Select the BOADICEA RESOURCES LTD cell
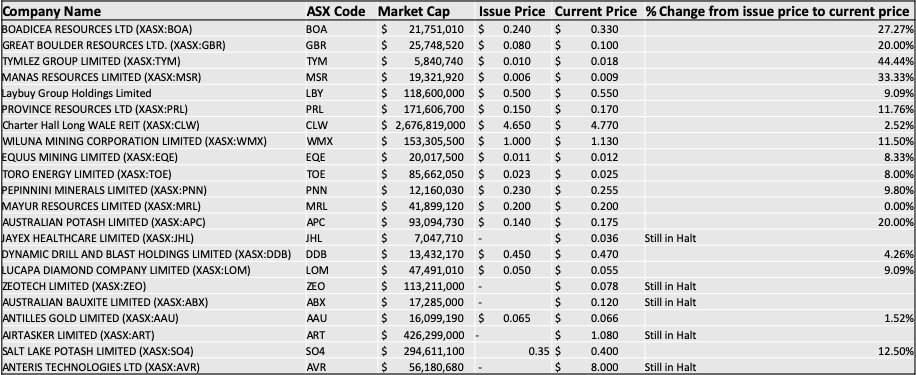This screenshot has width=916, height=375. 152,29
